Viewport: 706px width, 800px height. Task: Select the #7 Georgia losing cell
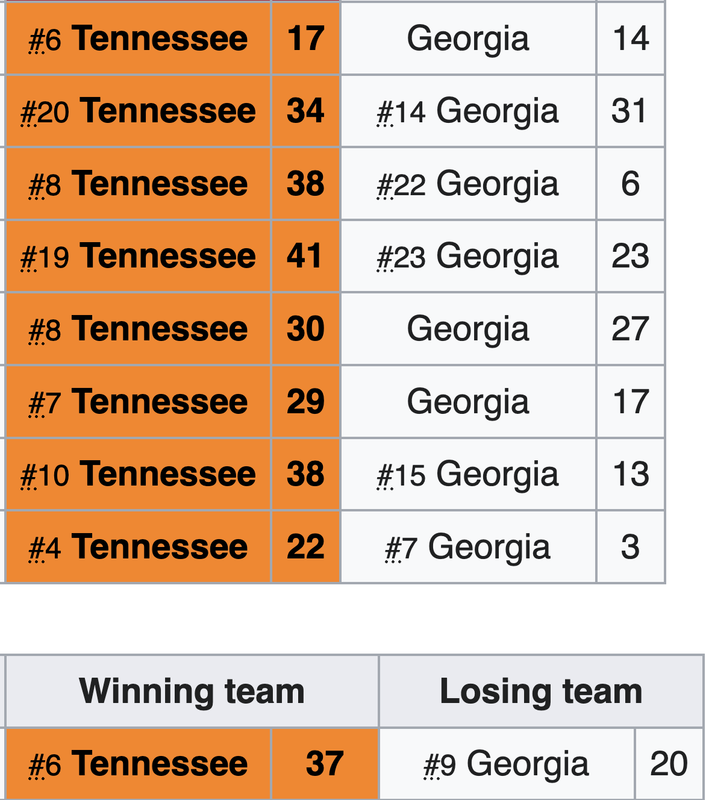point(468,546)
